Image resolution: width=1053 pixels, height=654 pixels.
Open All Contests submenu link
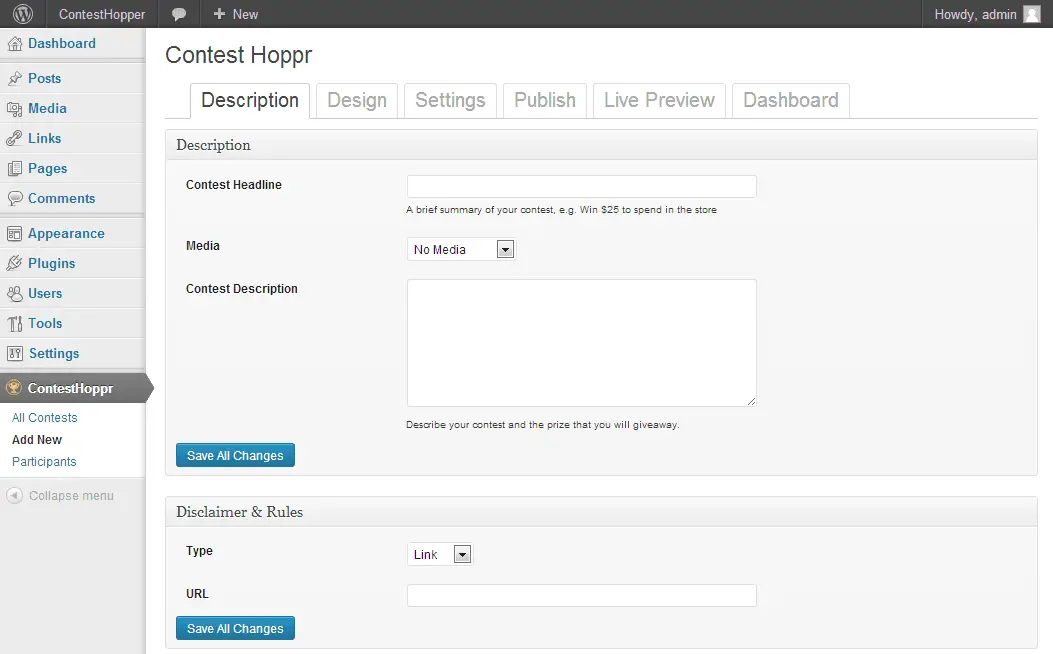[44, 418]
